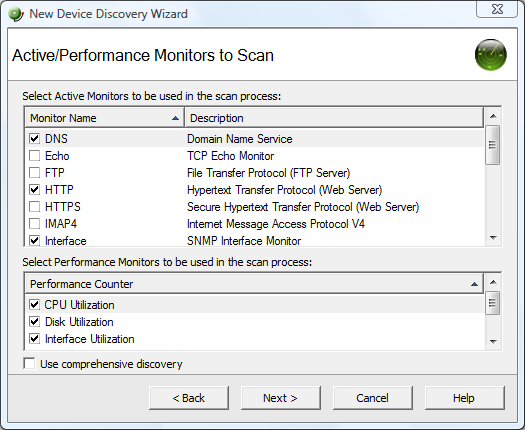Click the performance monitors scrollbar thumb

[493, 303]
